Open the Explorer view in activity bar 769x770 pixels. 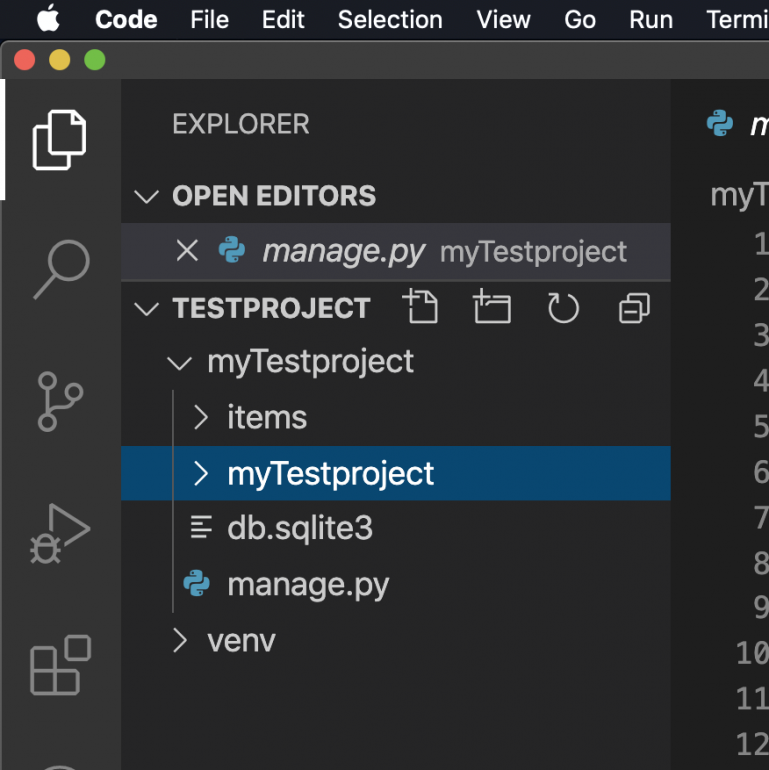(60, 141)
